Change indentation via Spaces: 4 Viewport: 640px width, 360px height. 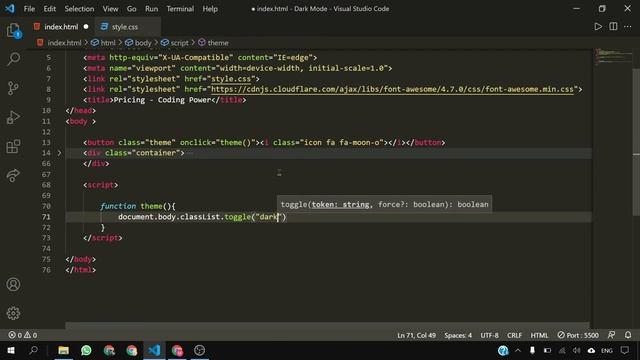(458, 335)
